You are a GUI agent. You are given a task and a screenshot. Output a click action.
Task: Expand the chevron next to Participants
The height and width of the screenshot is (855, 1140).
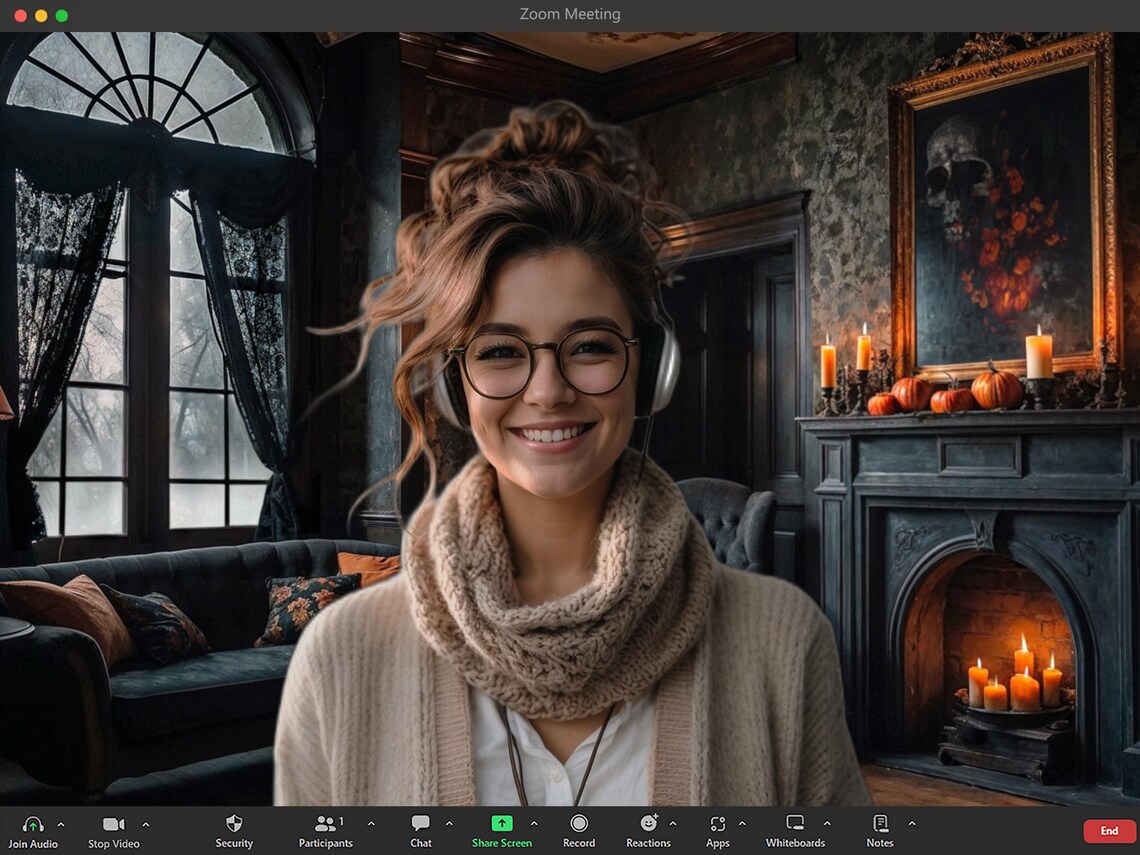[372, 824]
